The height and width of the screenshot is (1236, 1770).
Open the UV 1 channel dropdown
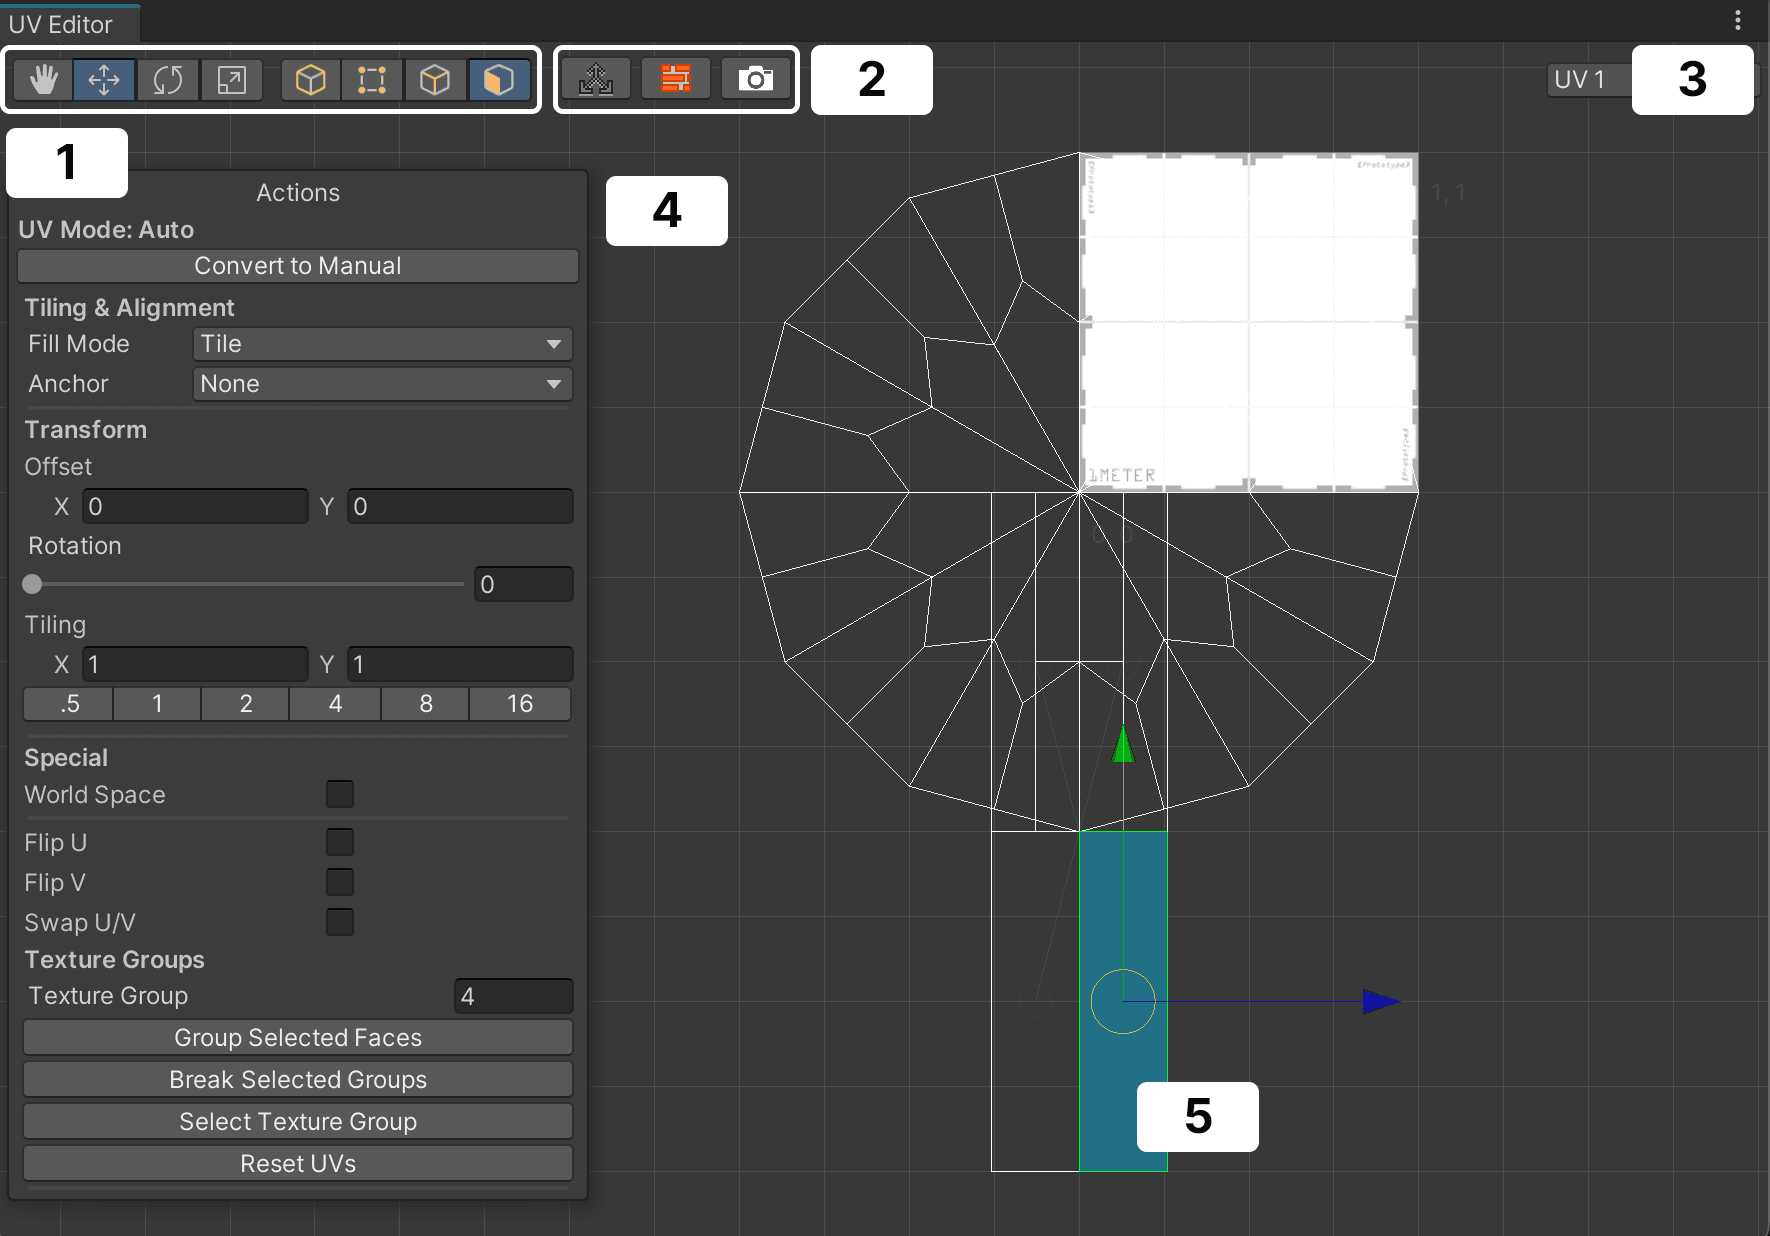coord(1587,80)
